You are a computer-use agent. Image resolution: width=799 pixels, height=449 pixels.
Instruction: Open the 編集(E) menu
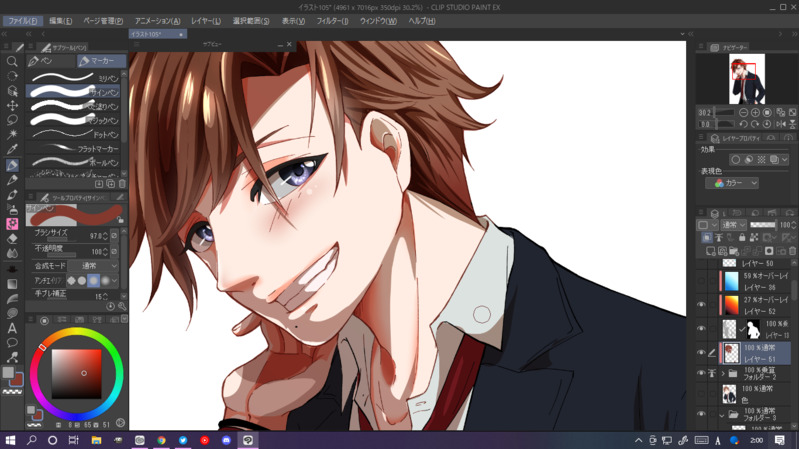(x=60, y=21)
